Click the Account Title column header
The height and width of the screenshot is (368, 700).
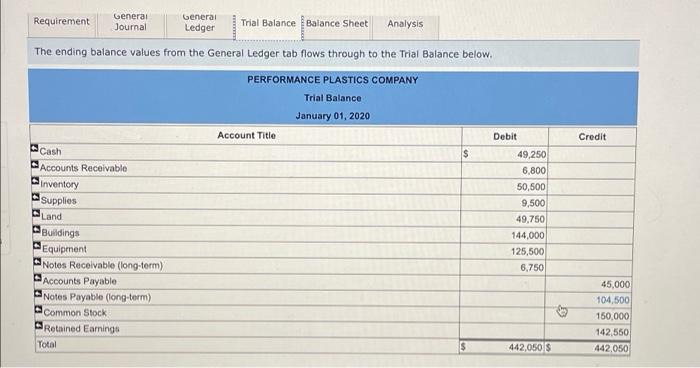(246, 135)
